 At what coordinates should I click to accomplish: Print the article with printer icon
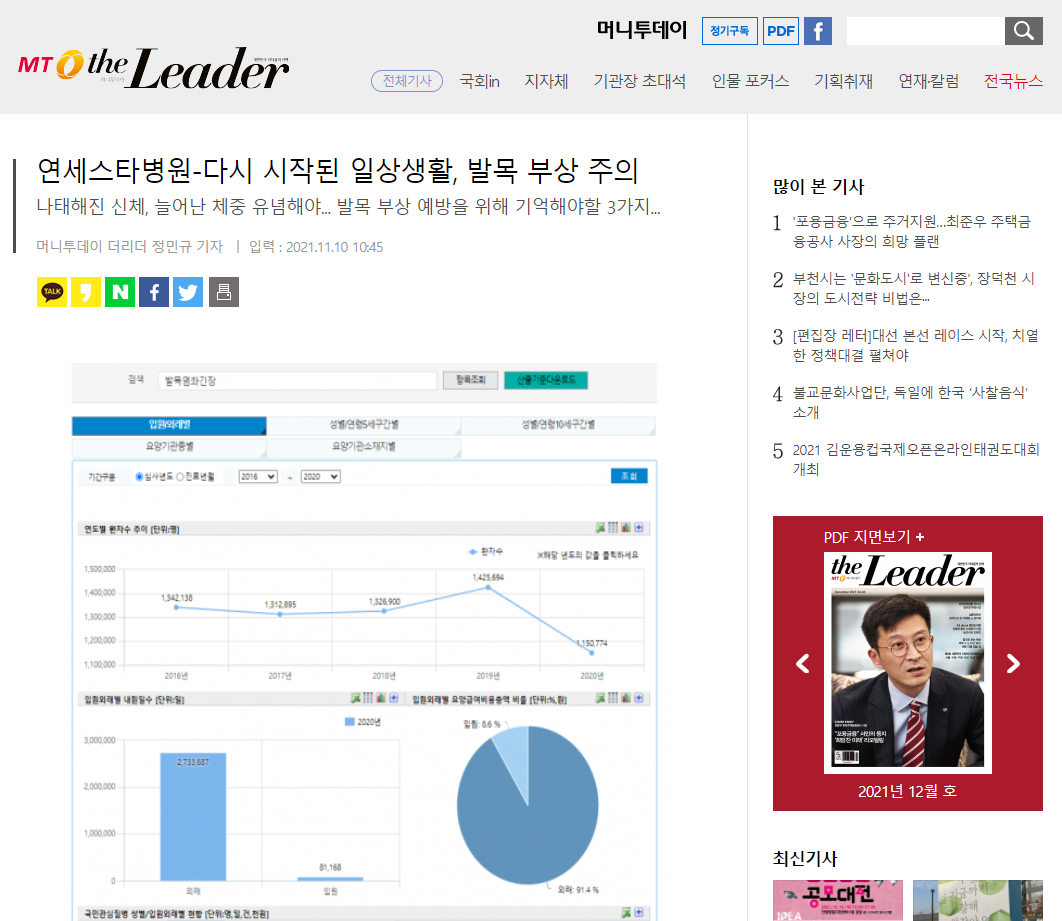(224, 292)
